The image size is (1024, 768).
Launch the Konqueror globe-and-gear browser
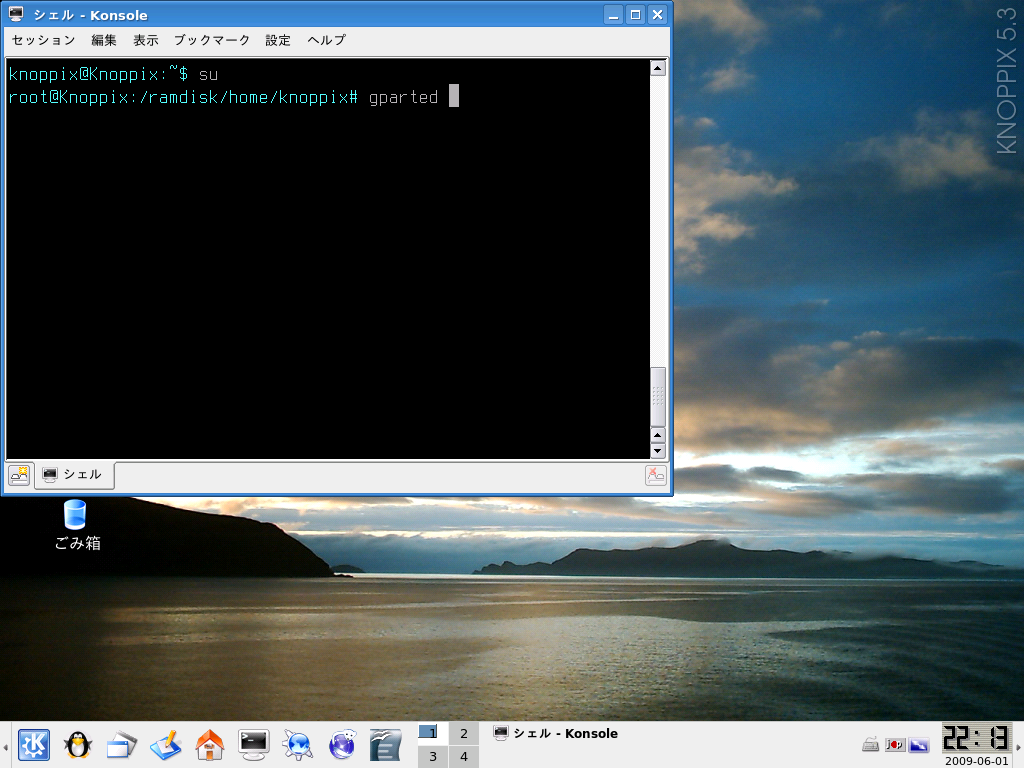point(297,745)
